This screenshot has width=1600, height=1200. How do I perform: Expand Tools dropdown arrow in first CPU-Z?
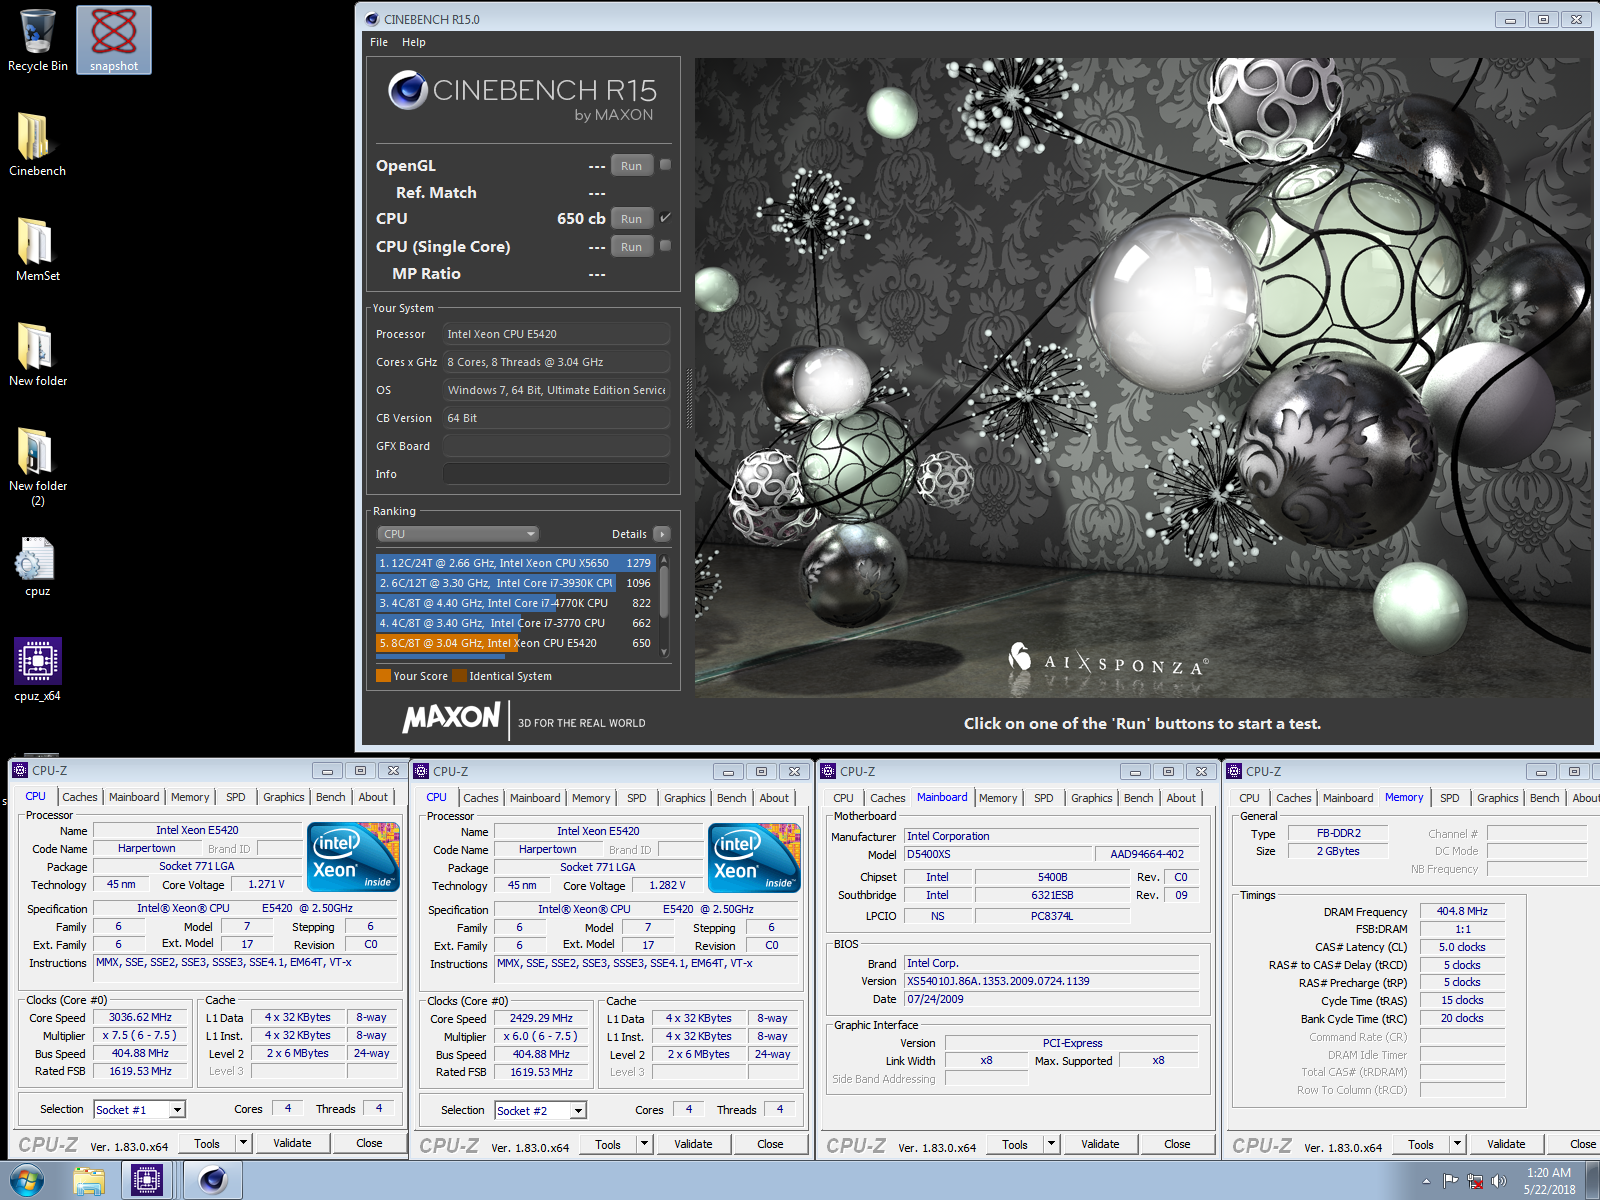click(242, 1143)
